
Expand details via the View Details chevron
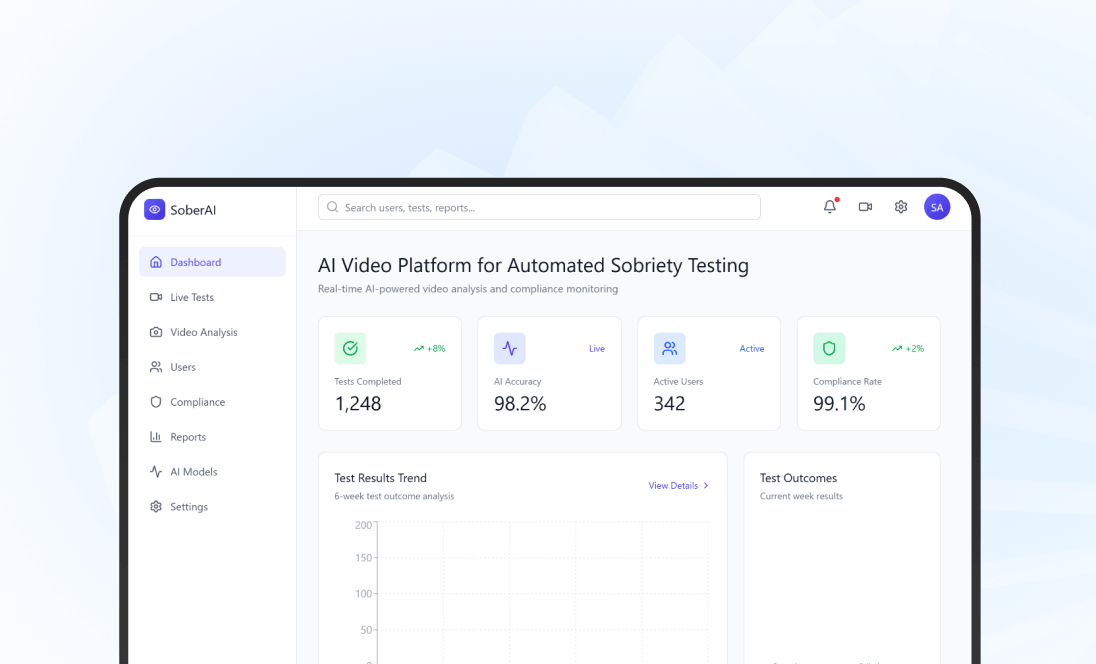click(707, 485)
